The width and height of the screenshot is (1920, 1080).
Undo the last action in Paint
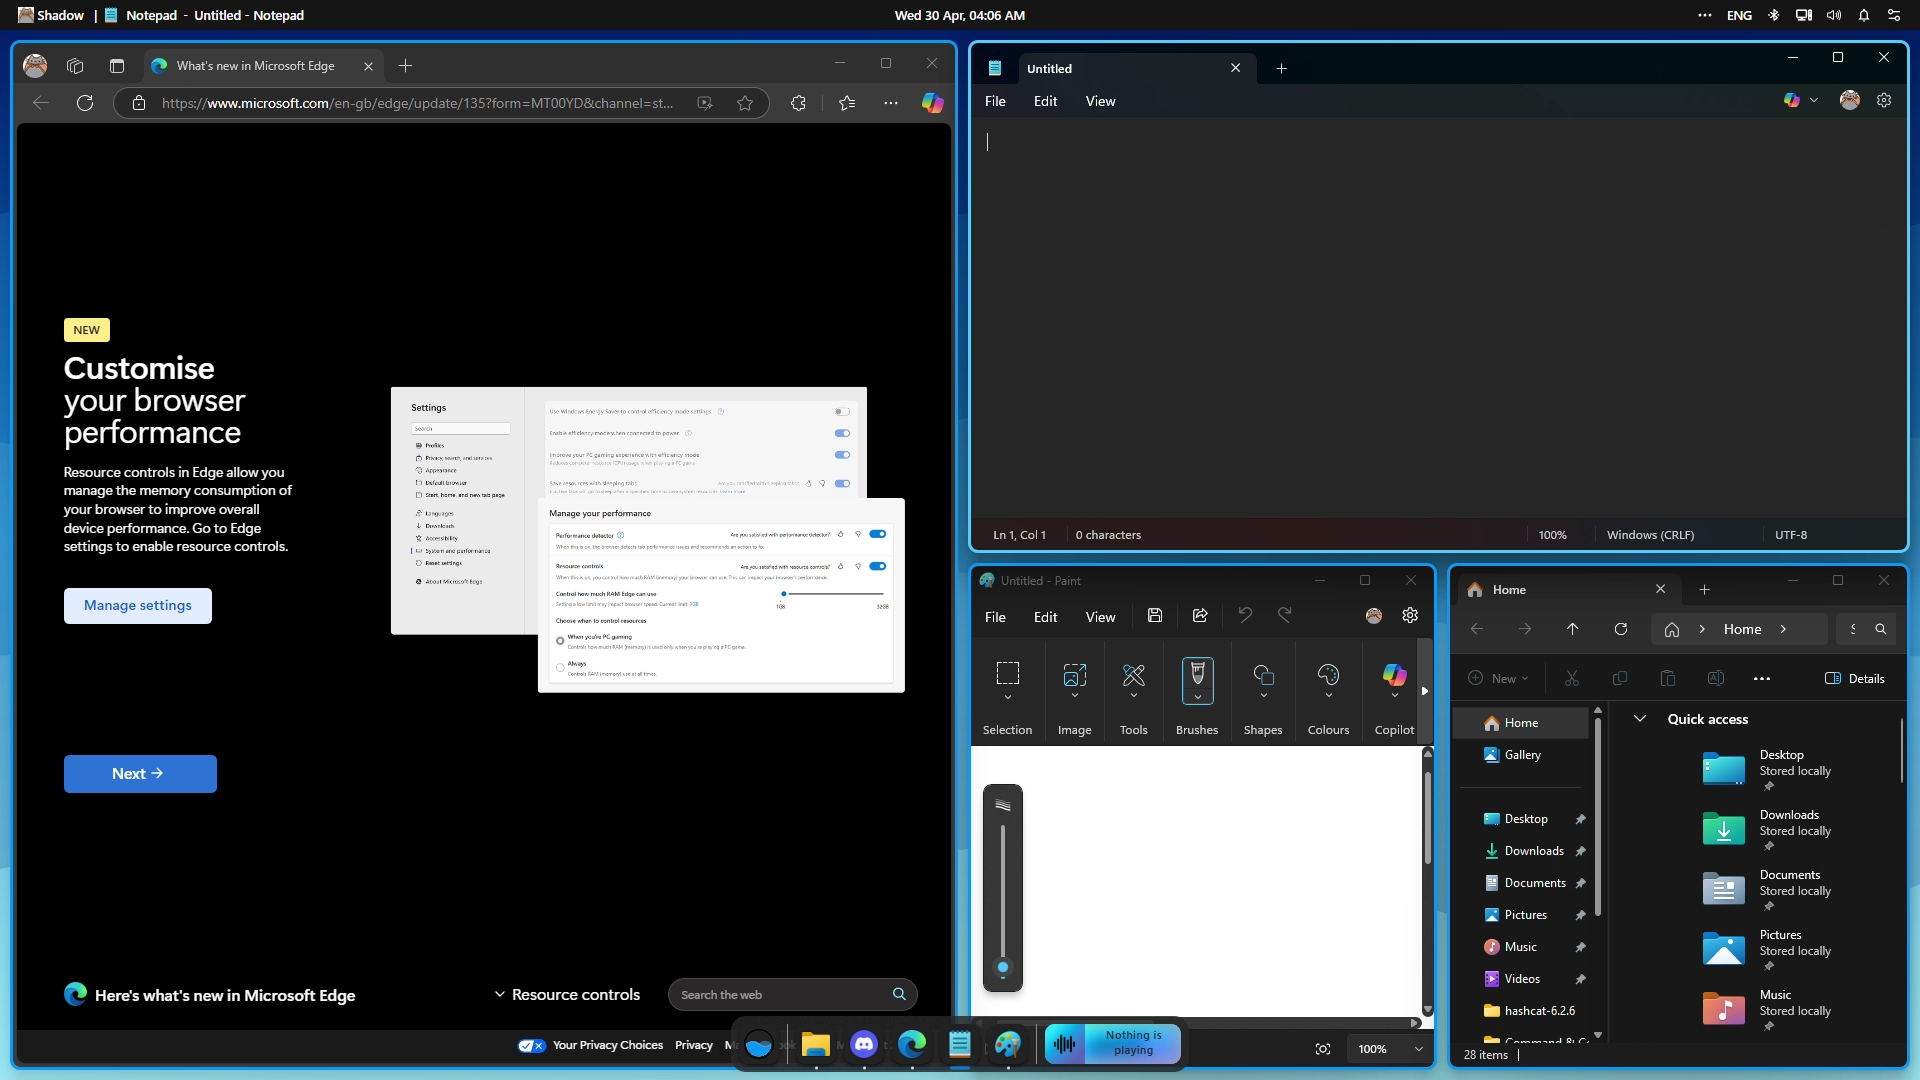click(x=1245, y=615)
